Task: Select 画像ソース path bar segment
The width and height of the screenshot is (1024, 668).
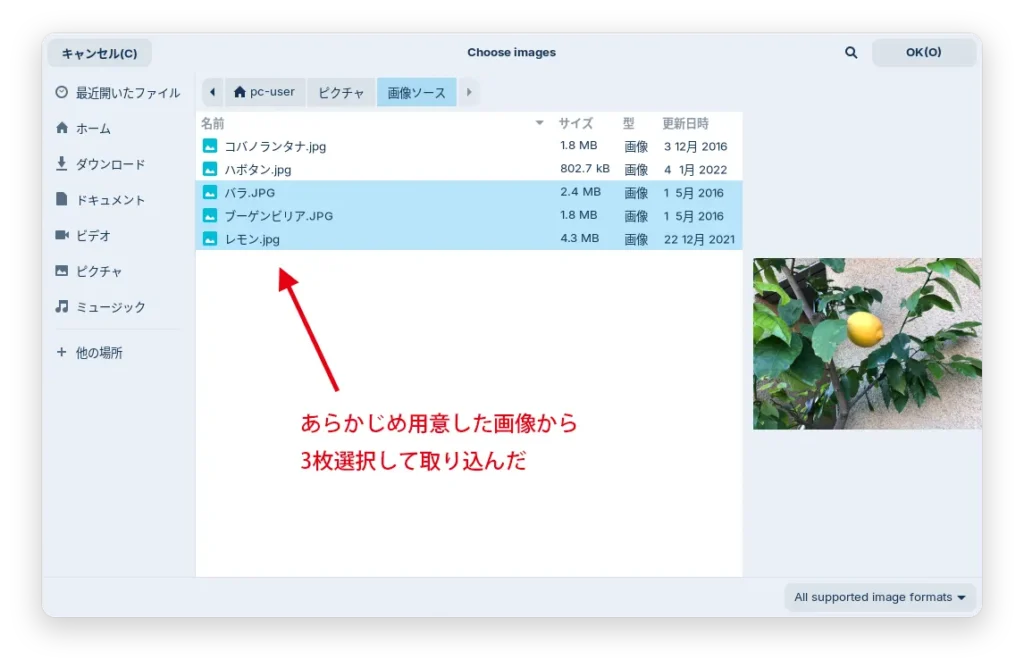Action: pos(416,92)
